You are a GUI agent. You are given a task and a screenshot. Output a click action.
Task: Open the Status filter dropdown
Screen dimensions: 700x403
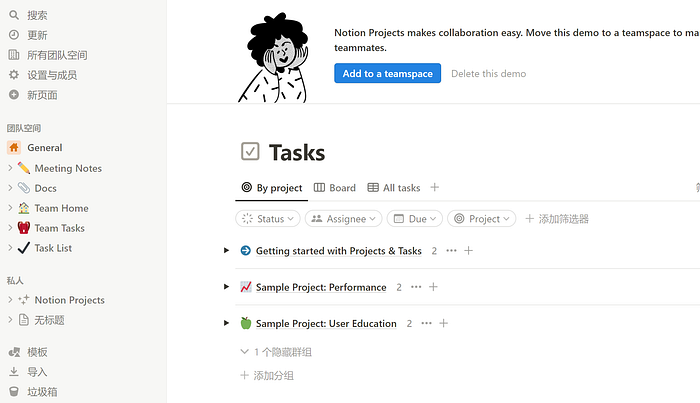268,219
